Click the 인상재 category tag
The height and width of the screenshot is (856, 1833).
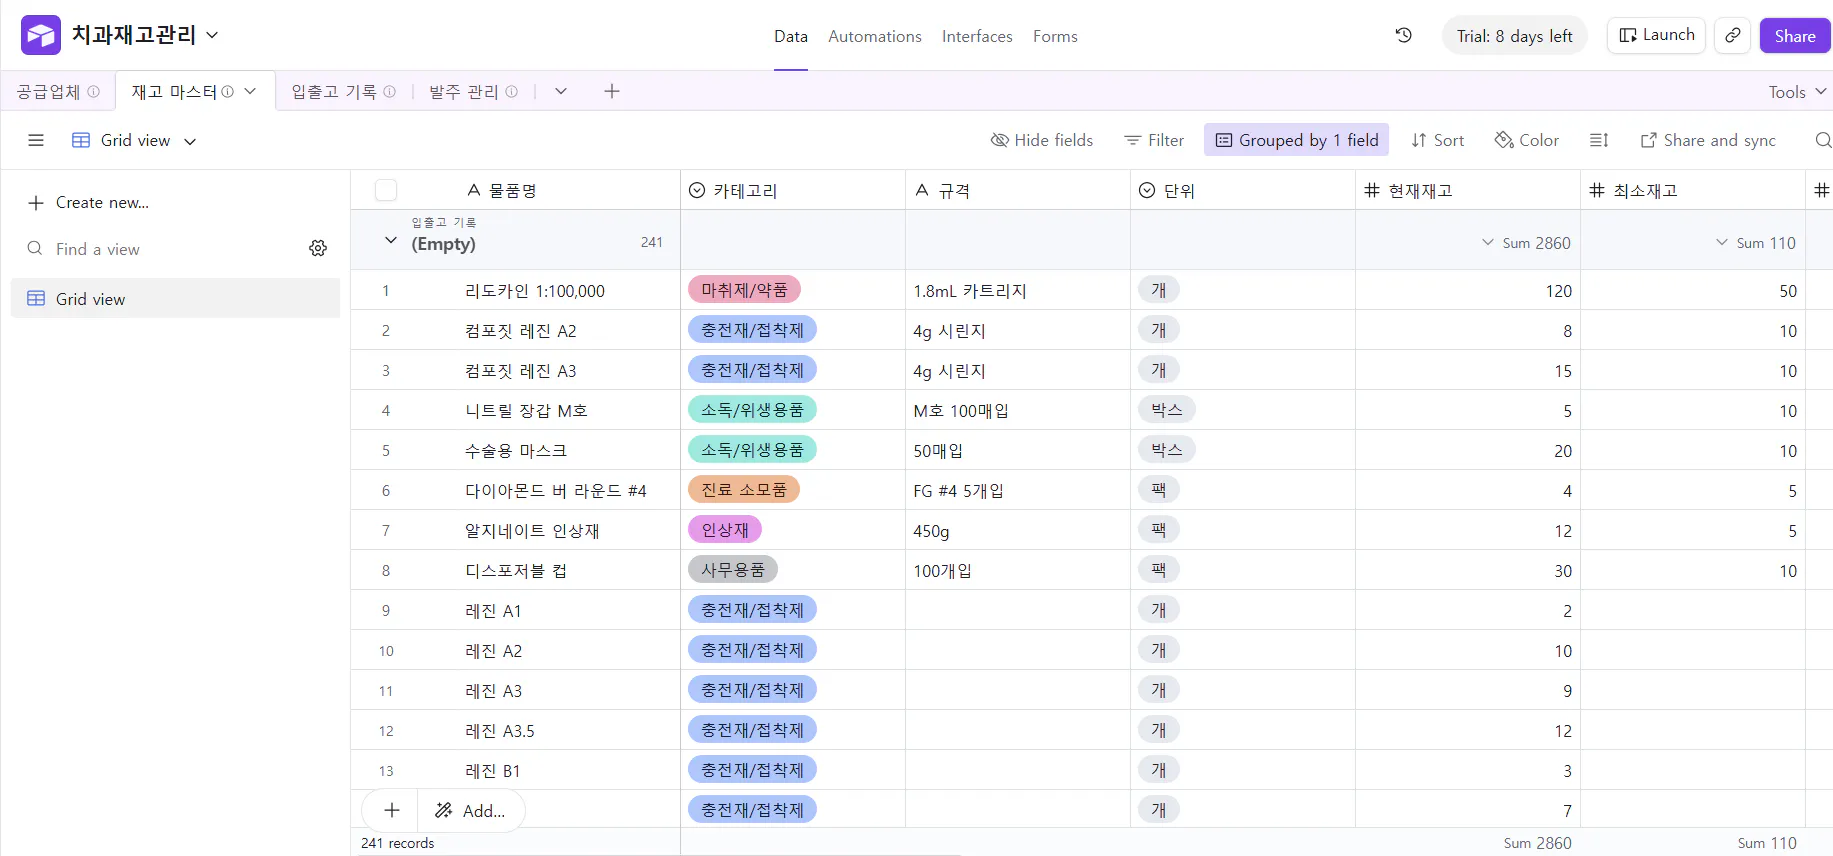[x=725, y=530]
